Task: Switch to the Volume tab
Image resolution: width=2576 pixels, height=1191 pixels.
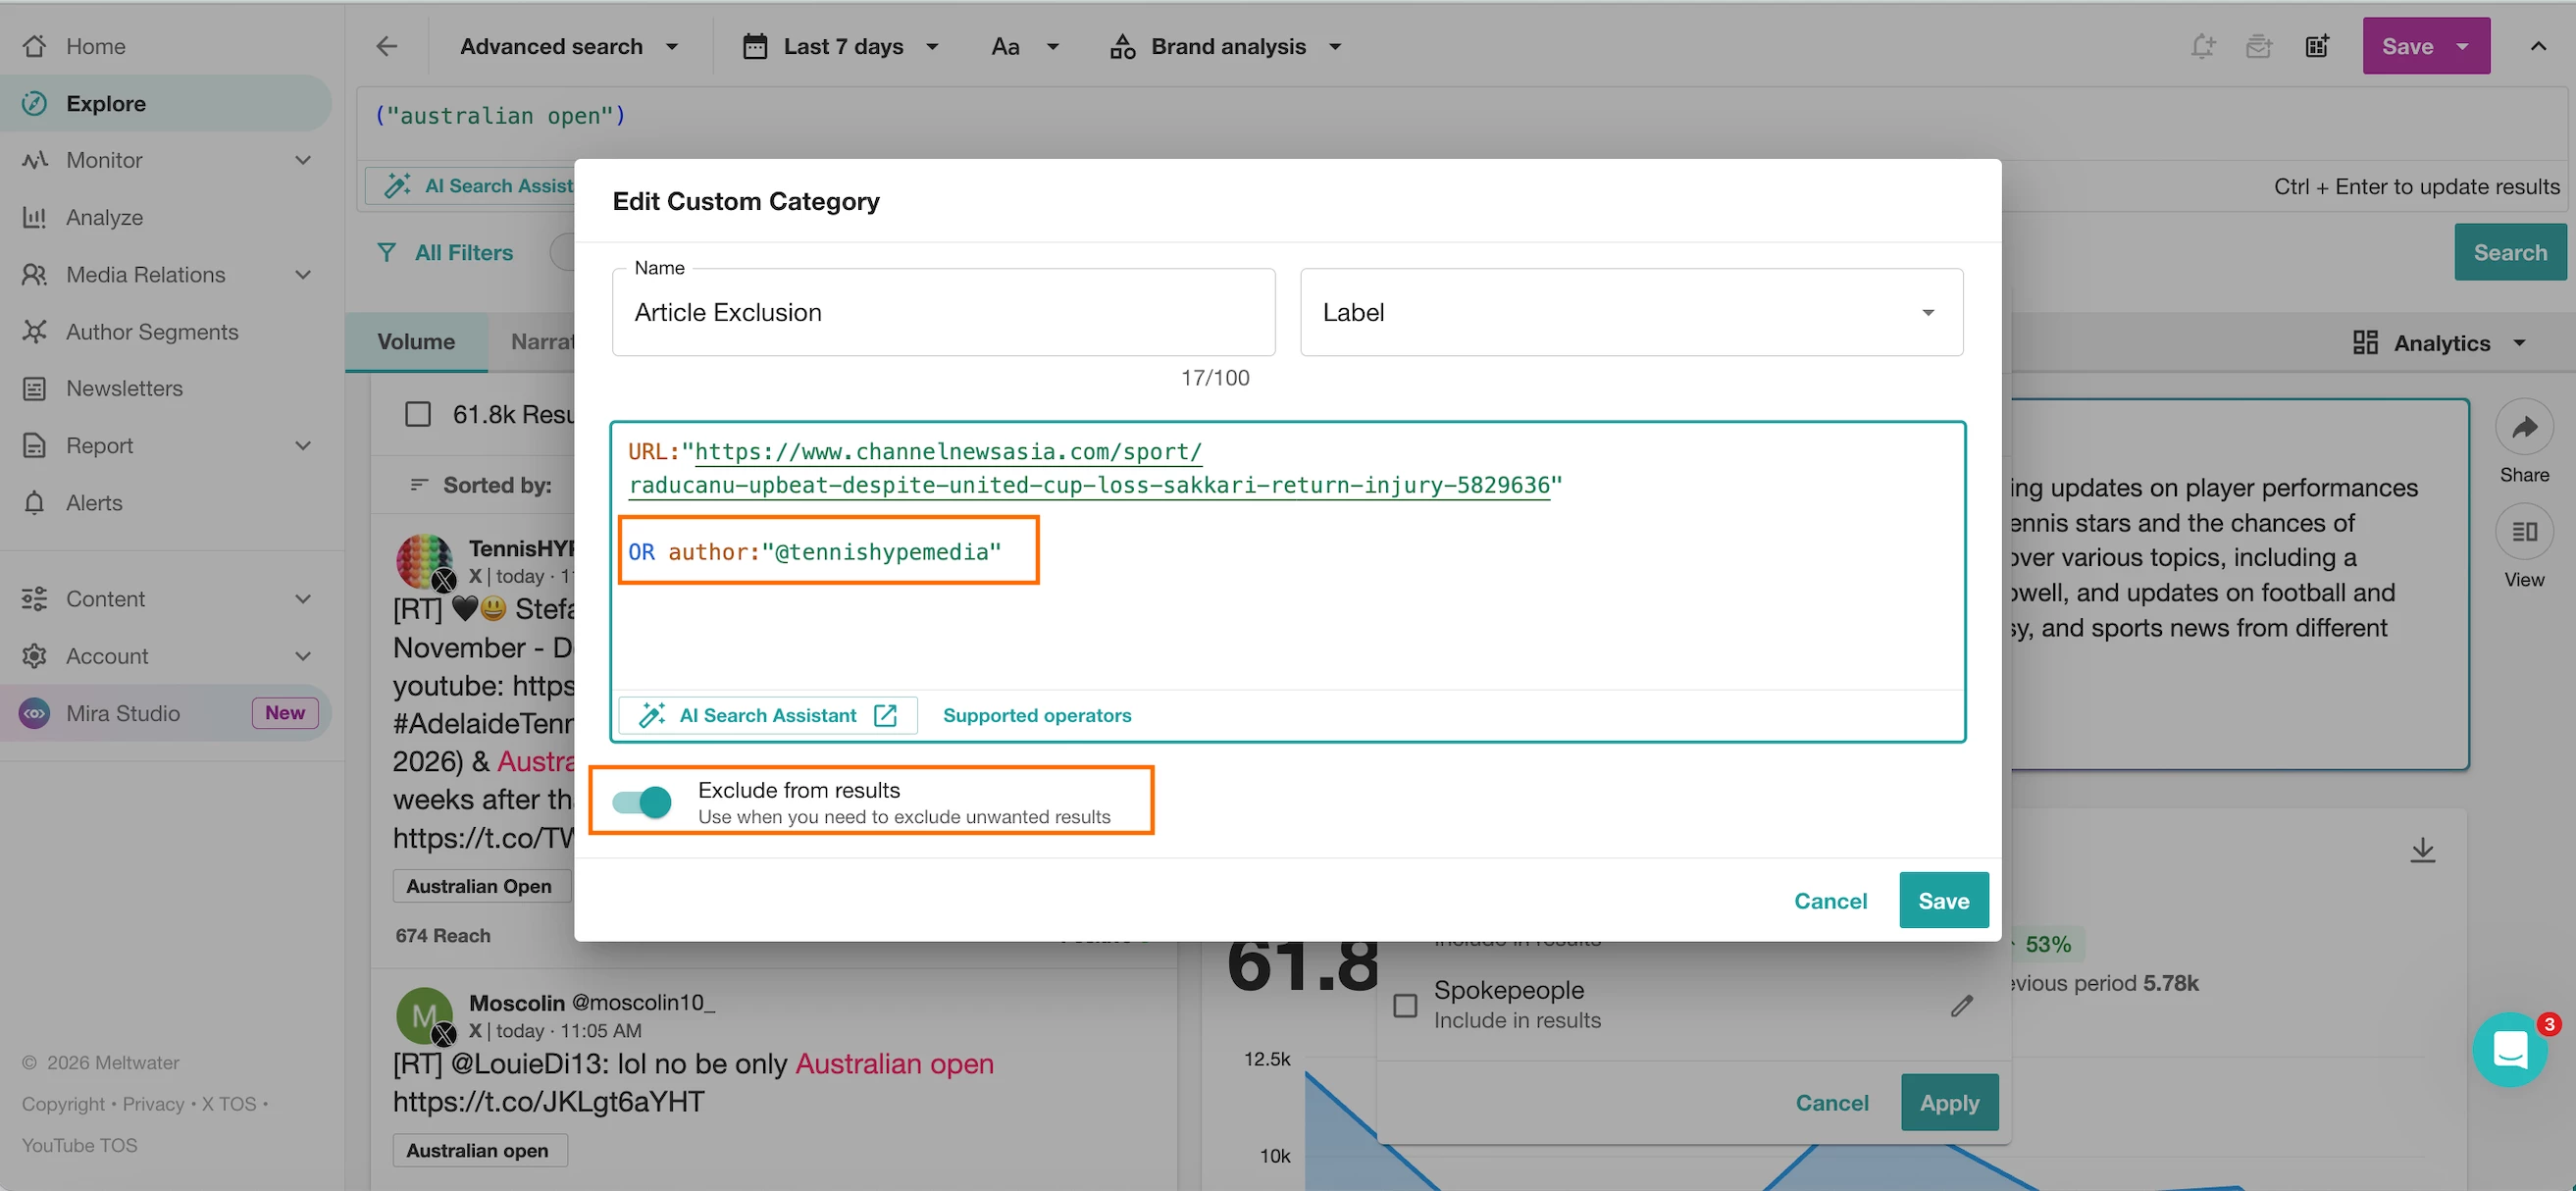Action: coord(416,342)
